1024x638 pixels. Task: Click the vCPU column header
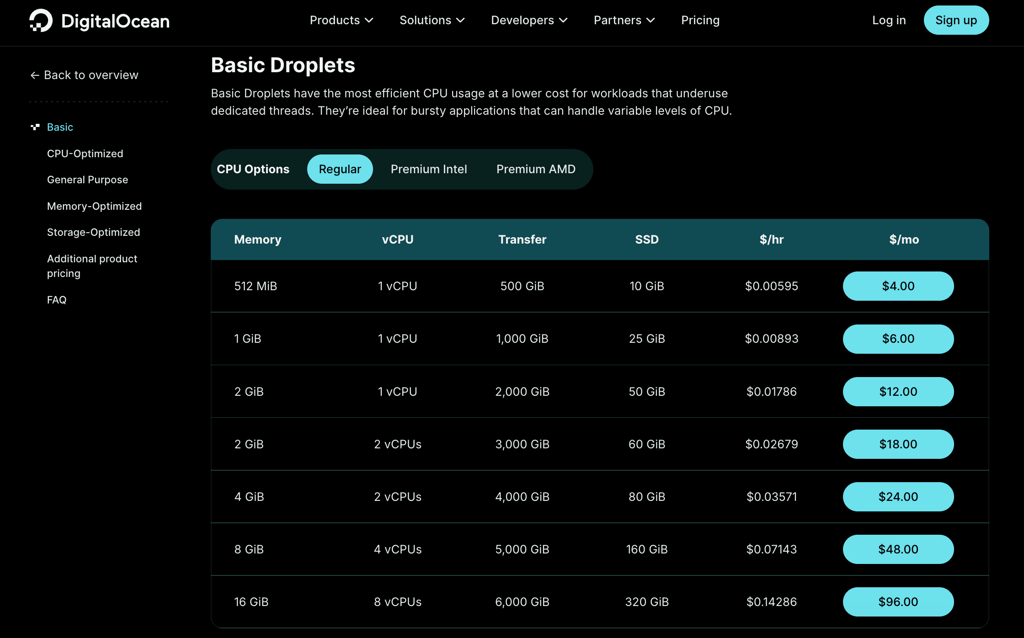tap(398, 240)
